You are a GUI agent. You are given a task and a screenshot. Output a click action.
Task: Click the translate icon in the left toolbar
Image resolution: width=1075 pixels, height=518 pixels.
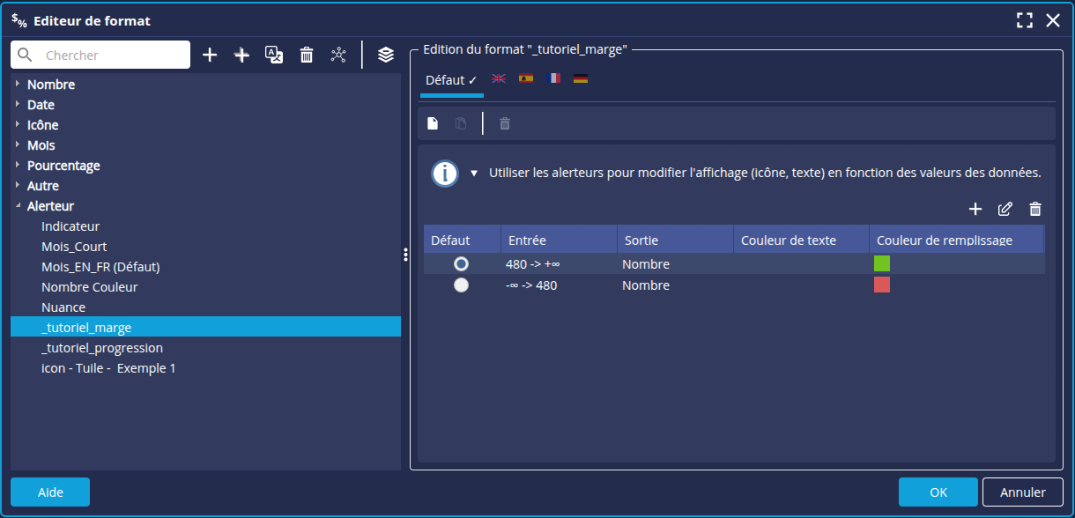[x=274, y=55]
